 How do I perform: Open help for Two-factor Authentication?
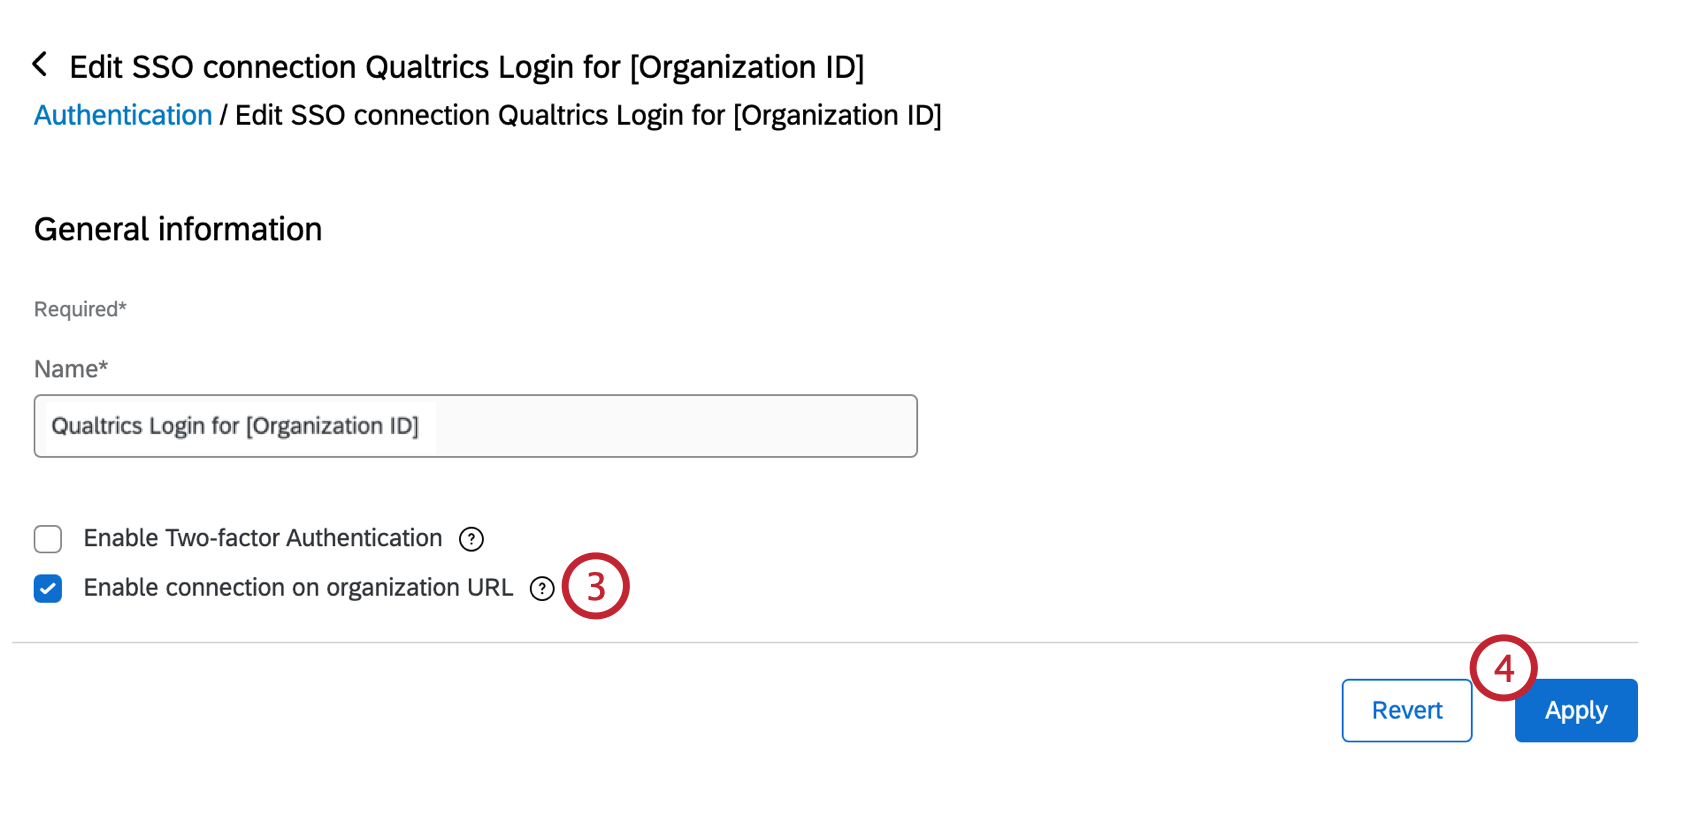click(471, 539)
